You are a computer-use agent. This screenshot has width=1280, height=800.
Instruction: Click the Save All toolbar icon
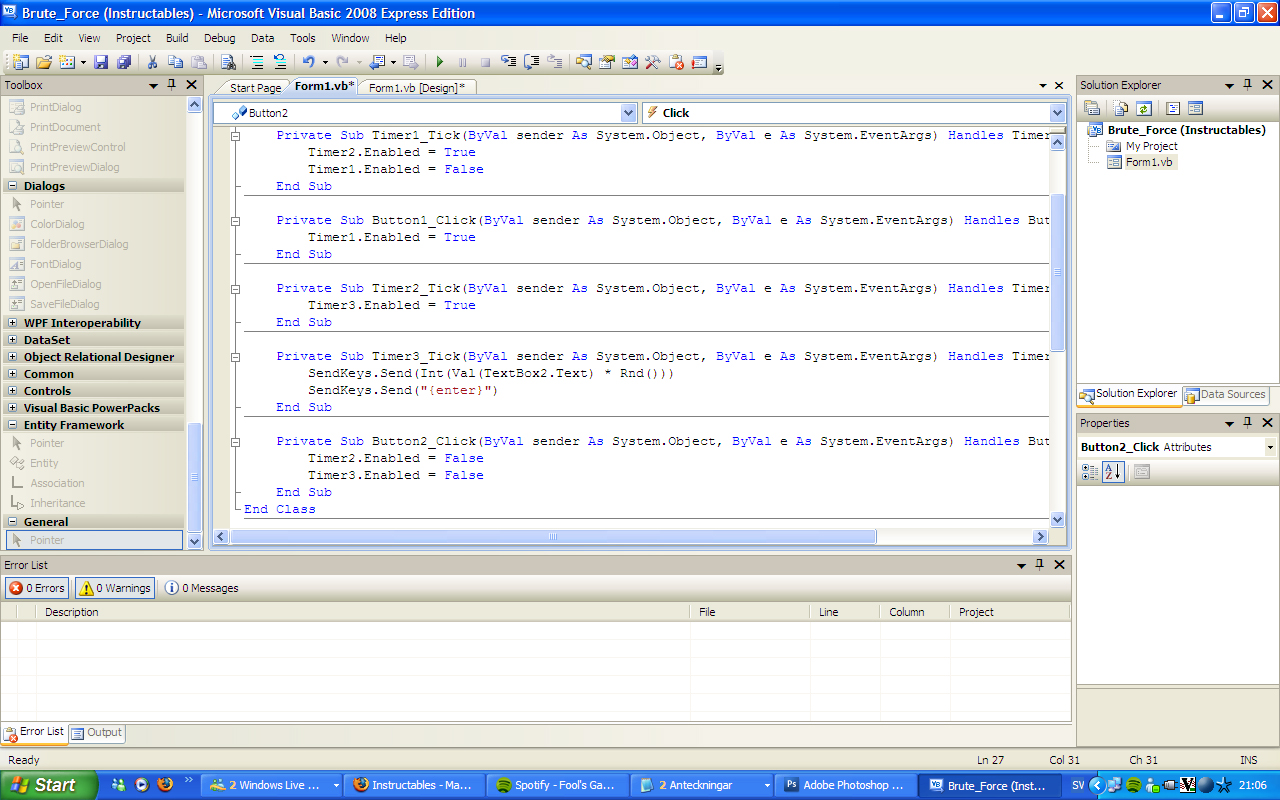pyautogui.click(x=124, y=62)
